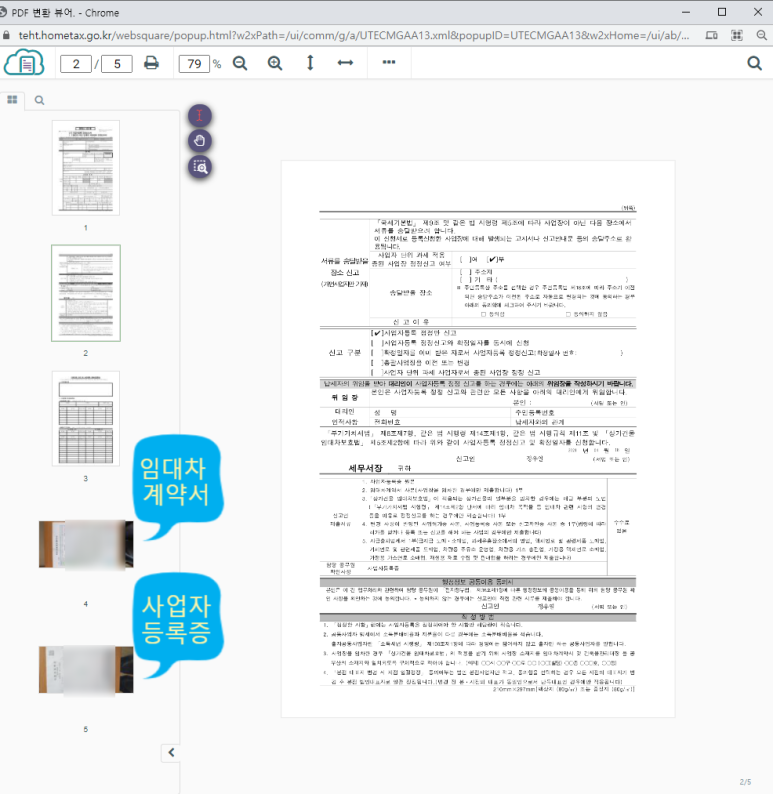The width and height of the screenshot is (773, 794).
Task: Click the QR code icon in address bar
Action: [x=737, y=35]
